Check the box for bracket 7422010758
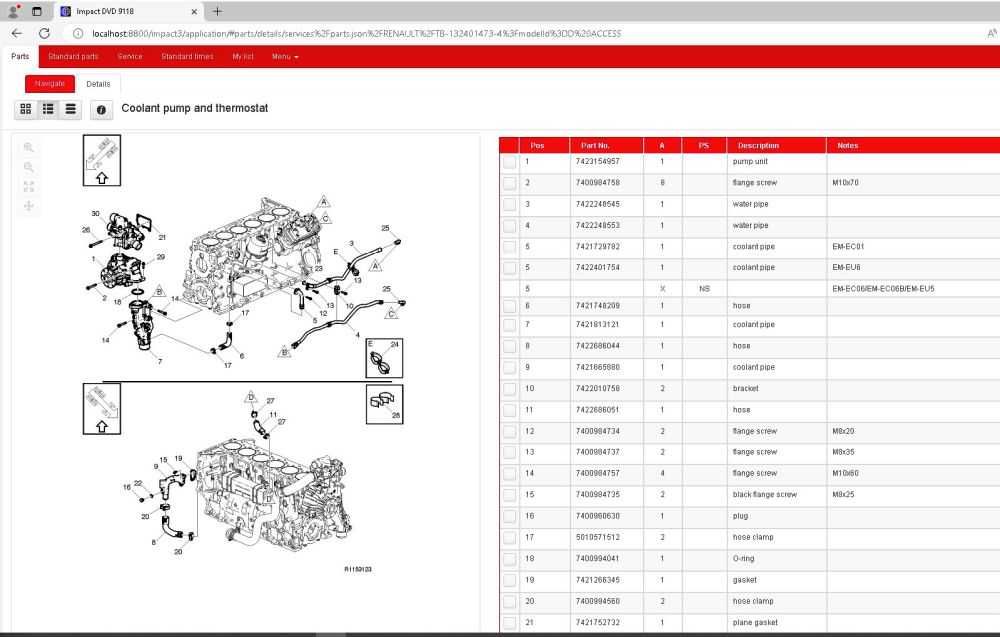Screen dimensions: 1000x637 click(x=509, y=389)
